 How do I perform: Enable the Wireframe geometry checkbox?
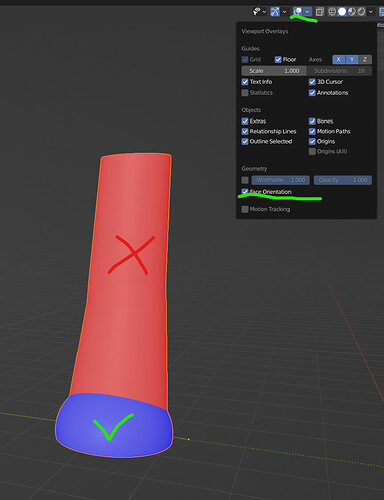pyautogui.click(x=245, y=180)
